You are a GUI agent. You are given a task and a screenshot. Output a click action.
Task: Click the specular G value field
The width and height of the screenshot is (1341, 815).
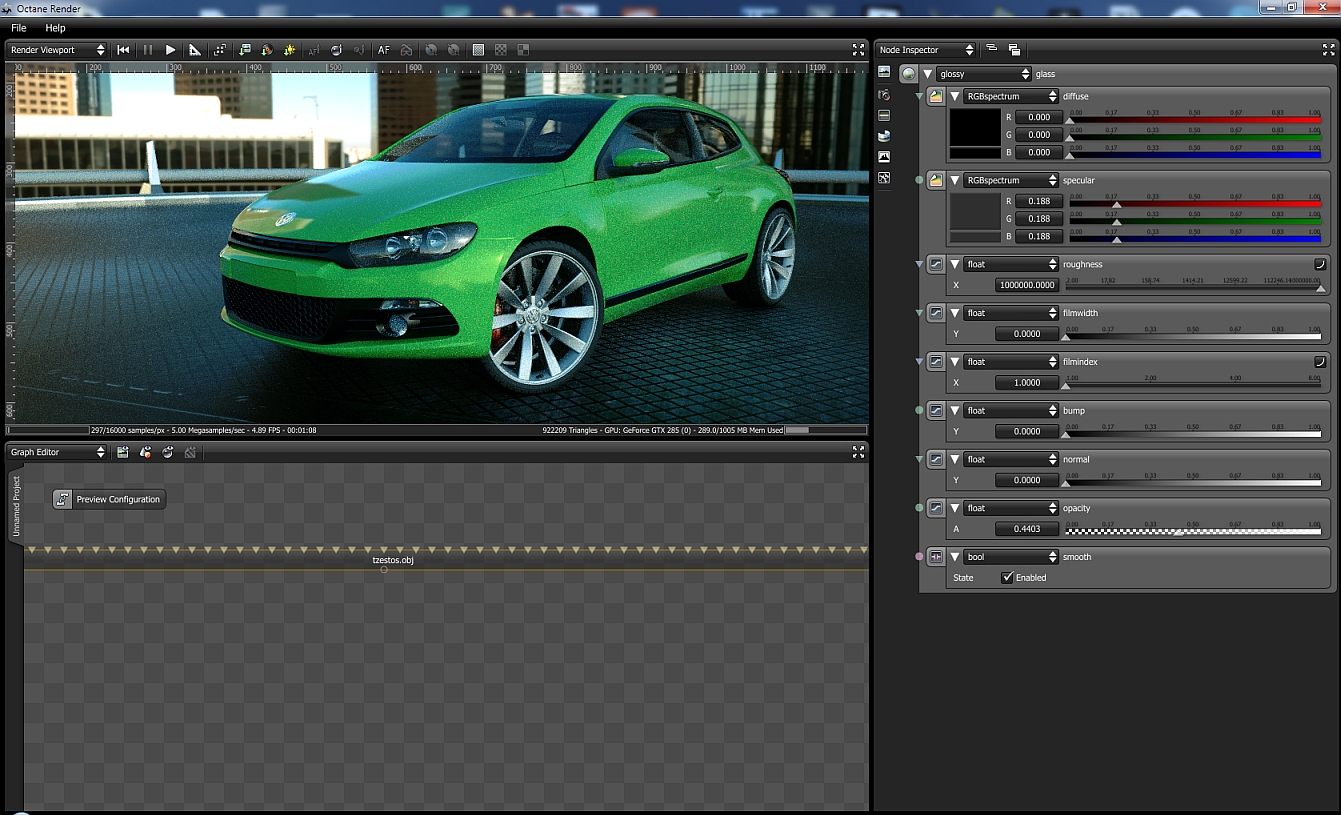[x=1038, y=219]
